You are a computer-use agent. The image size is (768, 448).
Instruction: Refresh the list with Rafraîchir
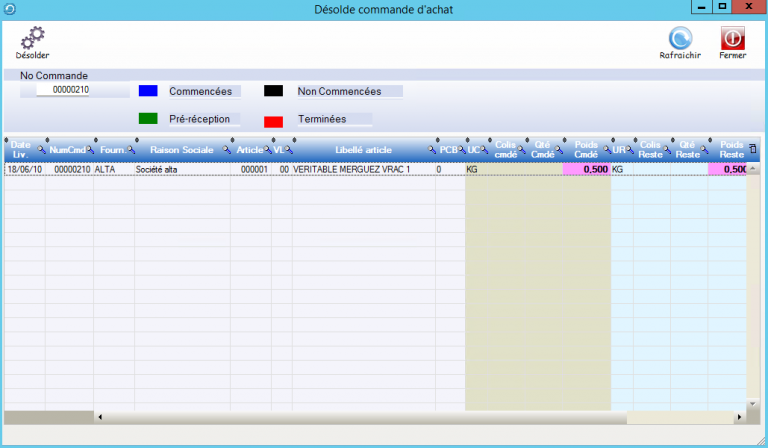point(680,38)
